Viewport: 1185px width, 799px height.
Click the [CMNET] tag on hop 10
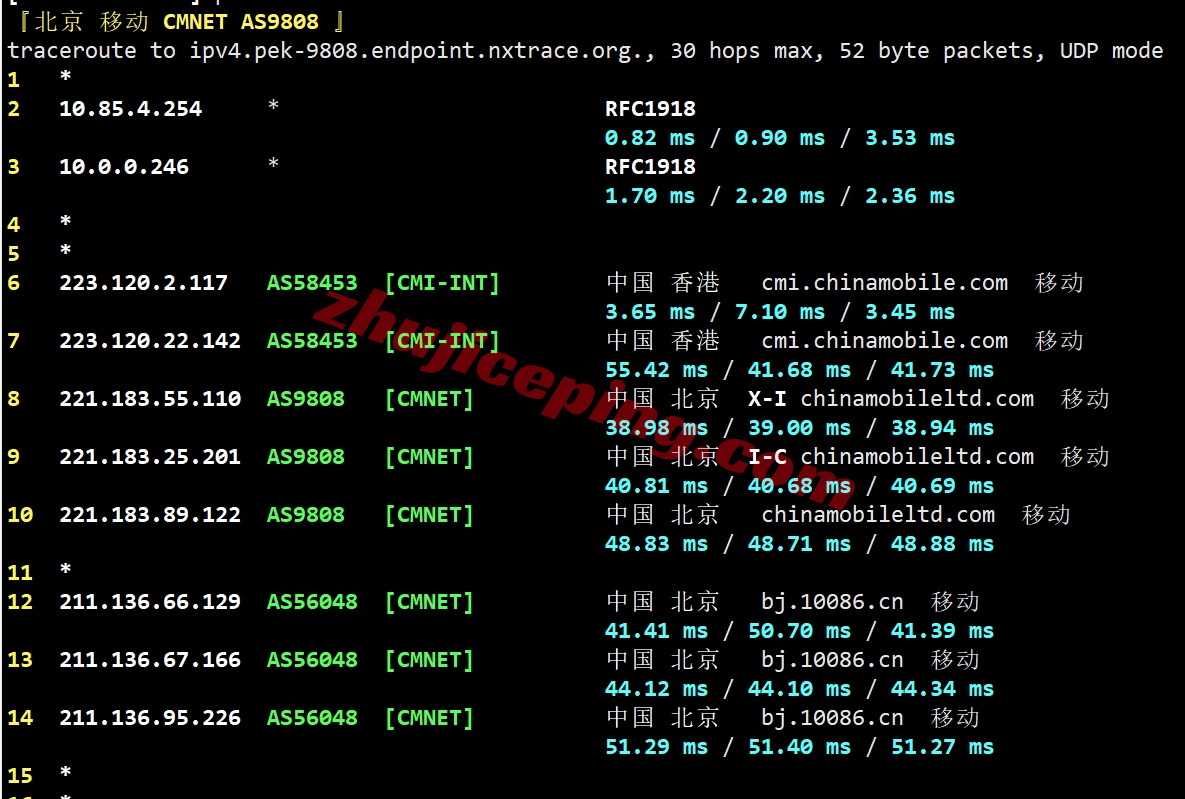tap(428, 514)
